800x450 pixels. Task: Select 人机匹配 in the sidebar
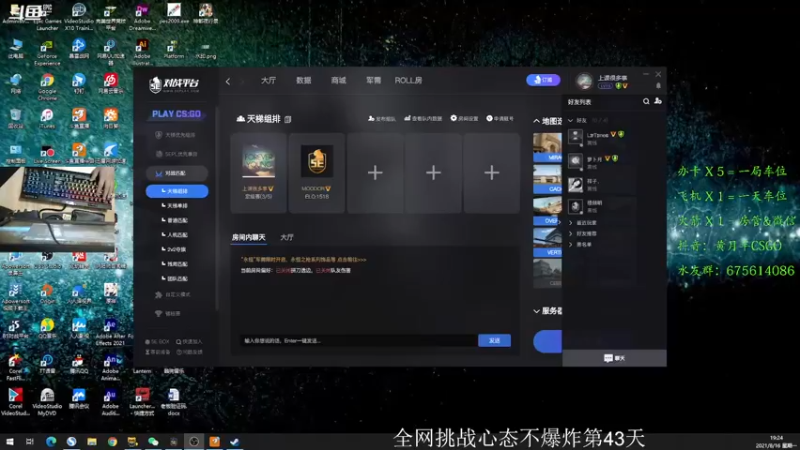coord(177,235)
